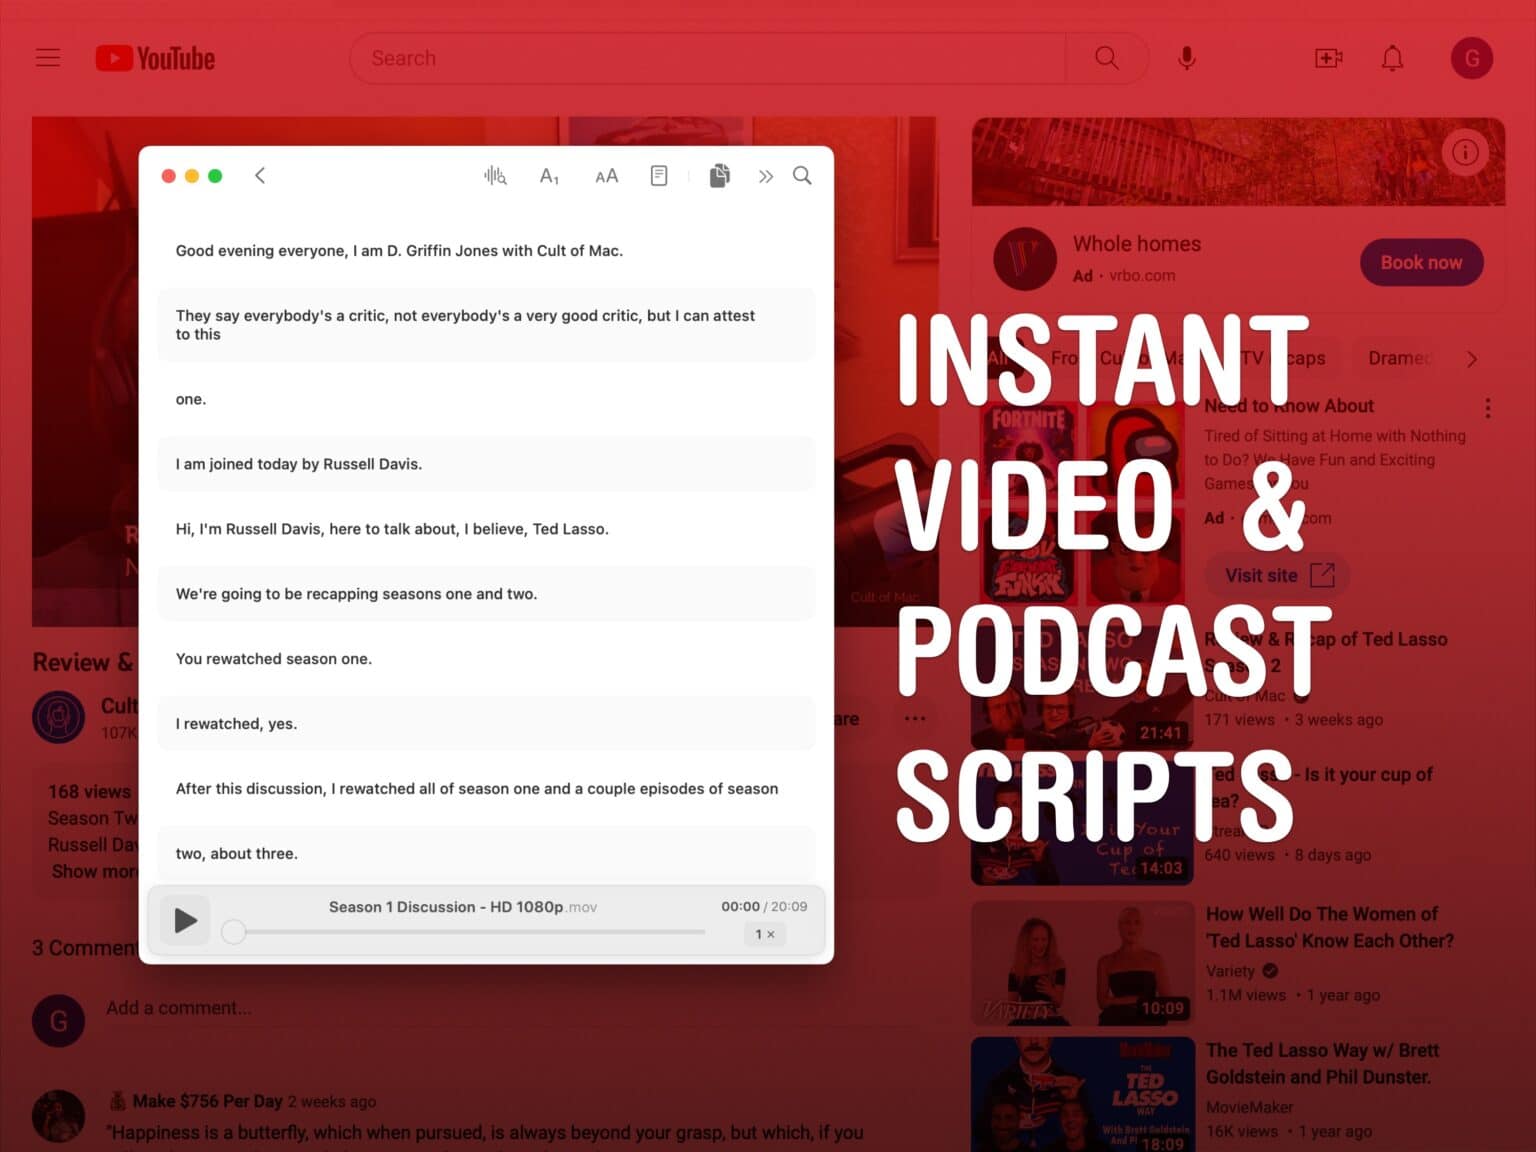The height and width of the screenshot is (1152, 1536).
Task: Click the waveform audio search icon
Action: (495, 176)
